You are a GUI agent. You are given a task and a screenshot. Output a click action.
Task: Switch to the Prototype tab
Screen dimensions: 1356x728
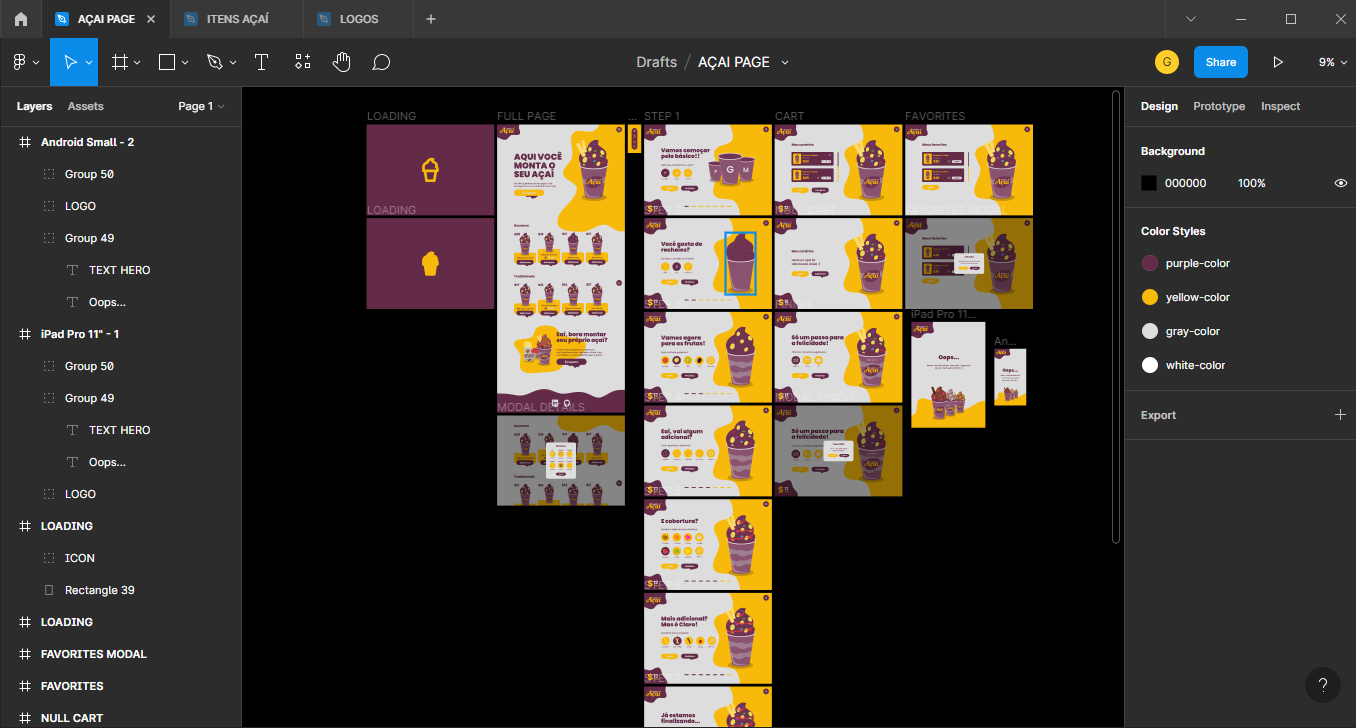pos(1219,106)
